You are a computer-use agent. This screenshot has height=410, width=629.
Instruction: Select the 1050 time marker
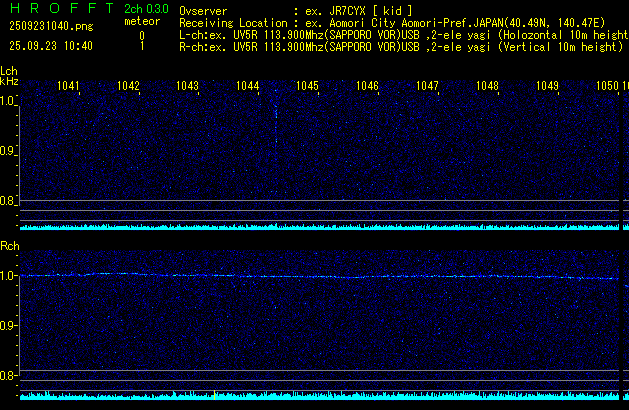click(x=607, y=86)
